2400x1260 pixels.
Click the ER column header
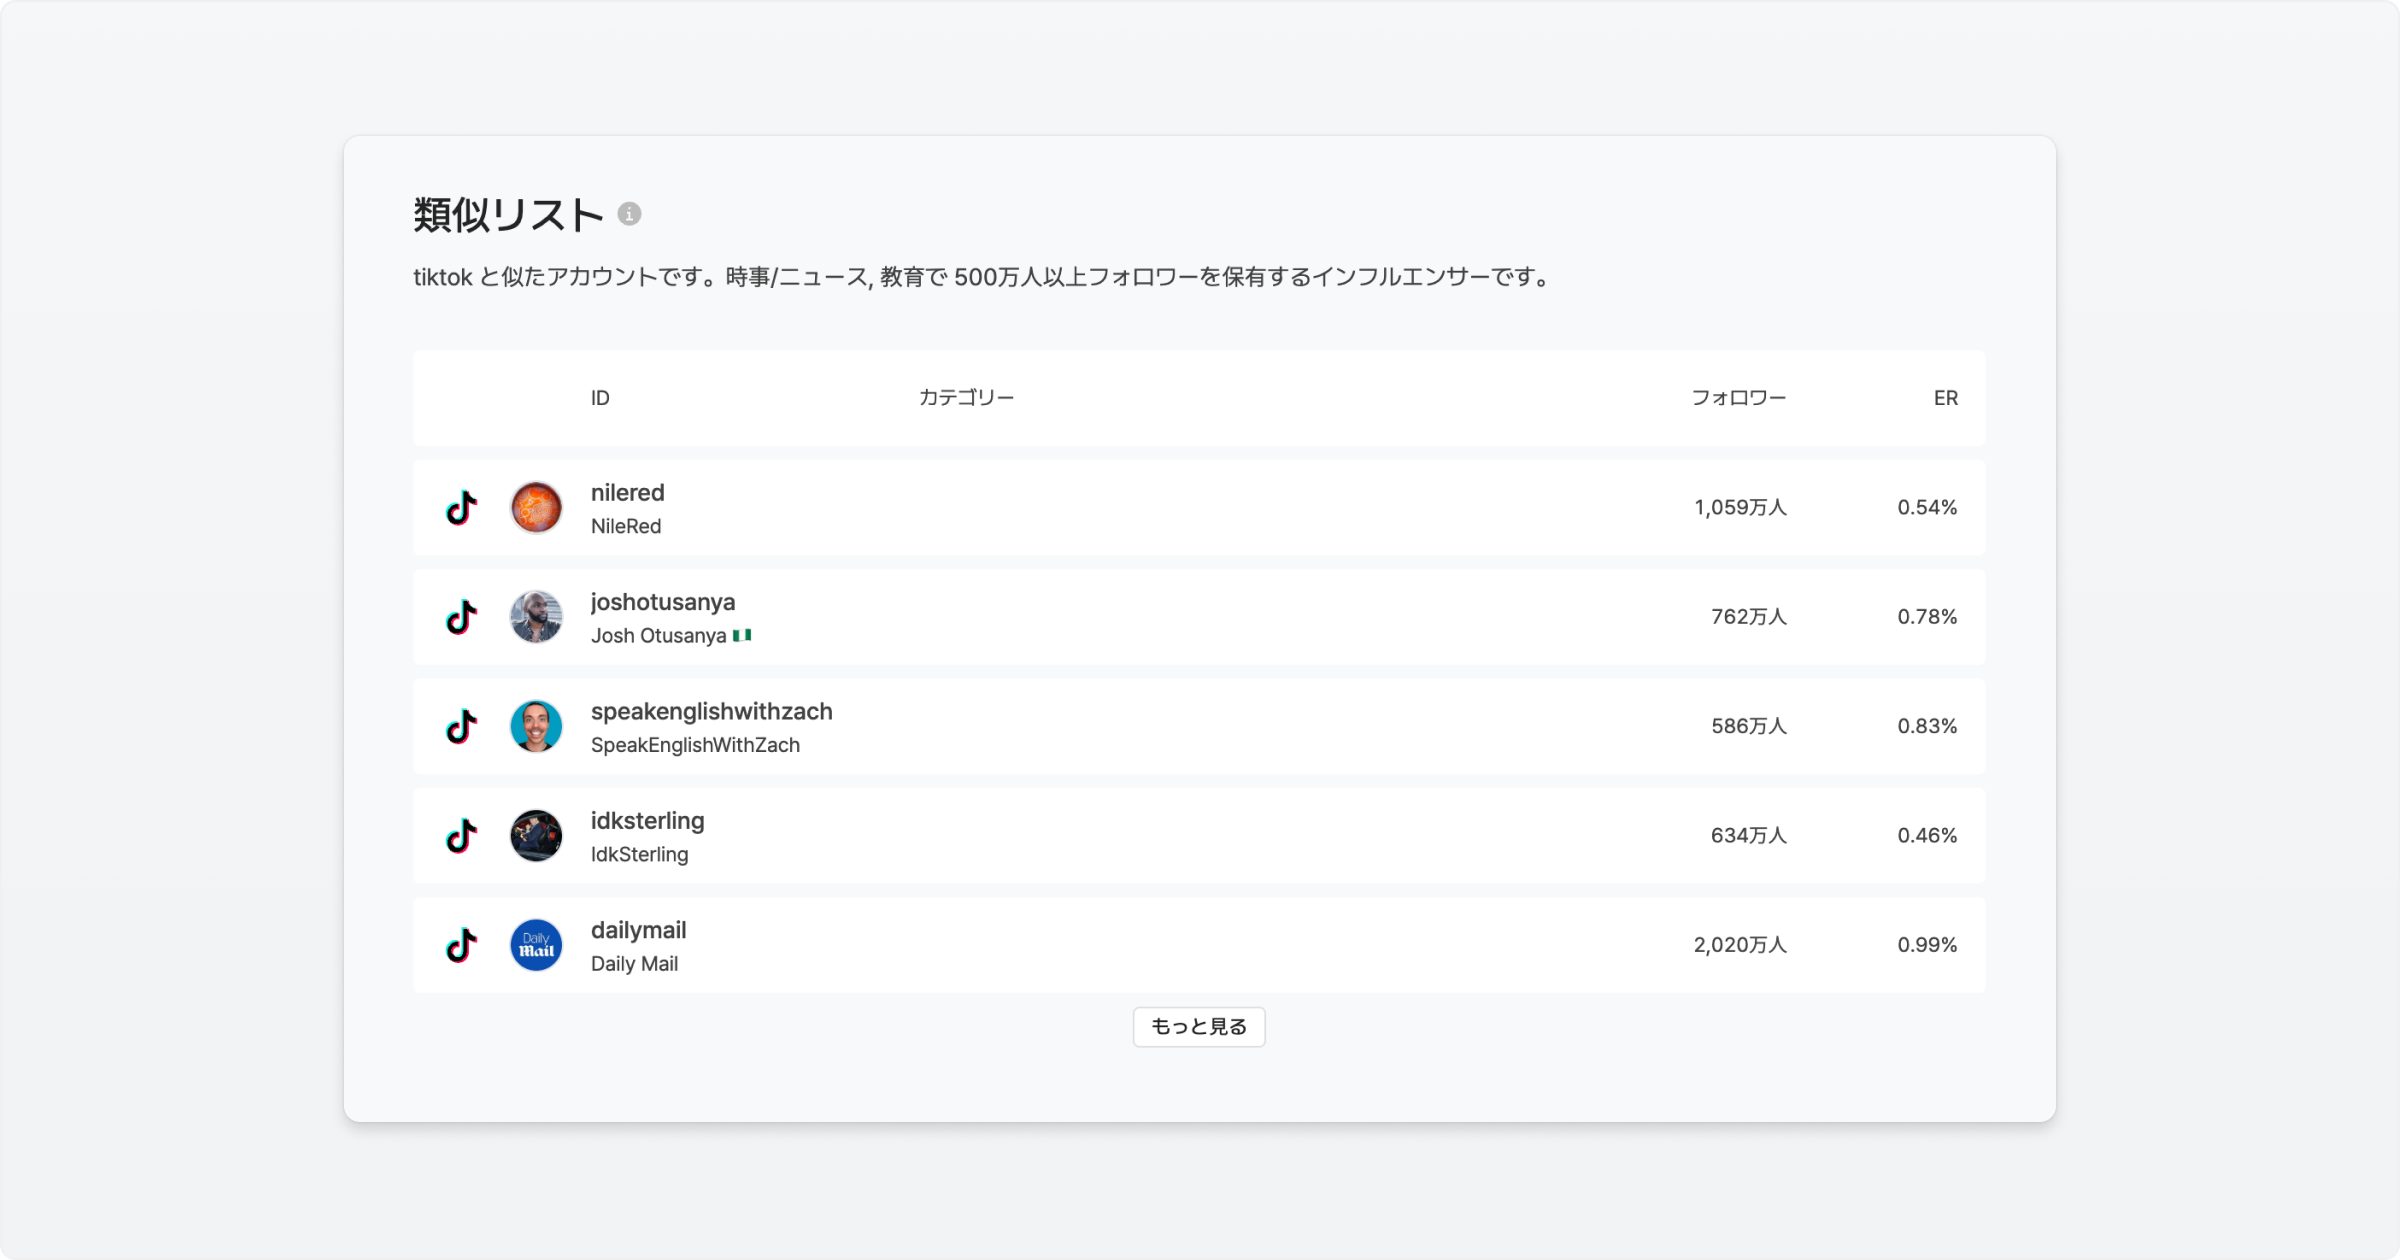coord(1945,398)
